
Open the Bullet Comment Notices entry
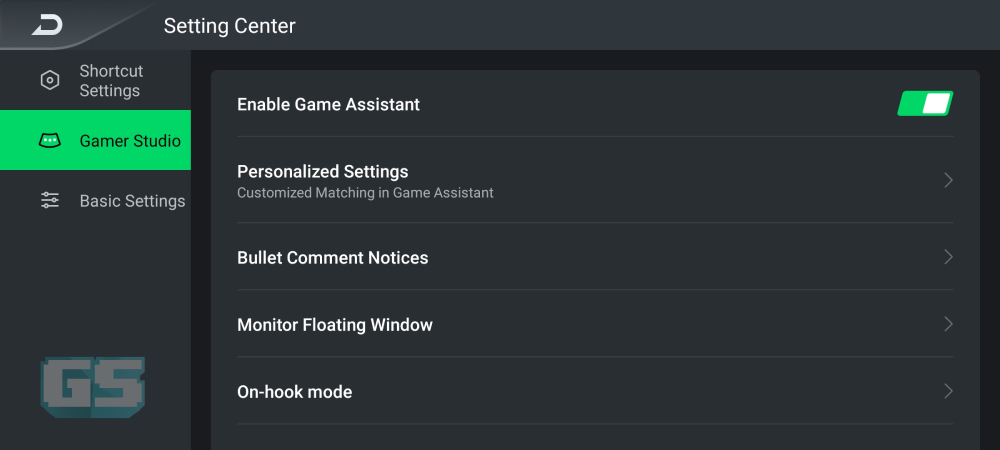595,257
